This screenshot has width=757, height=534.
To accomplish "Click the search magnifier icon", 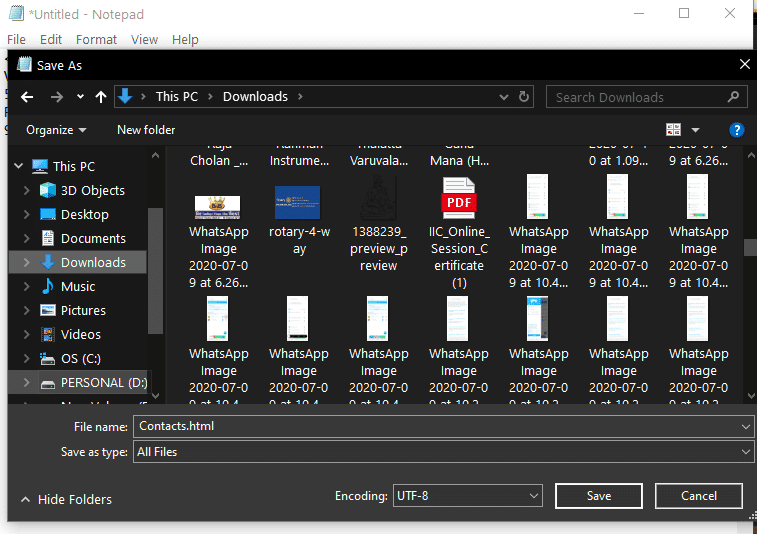I will tap(733, 97).
